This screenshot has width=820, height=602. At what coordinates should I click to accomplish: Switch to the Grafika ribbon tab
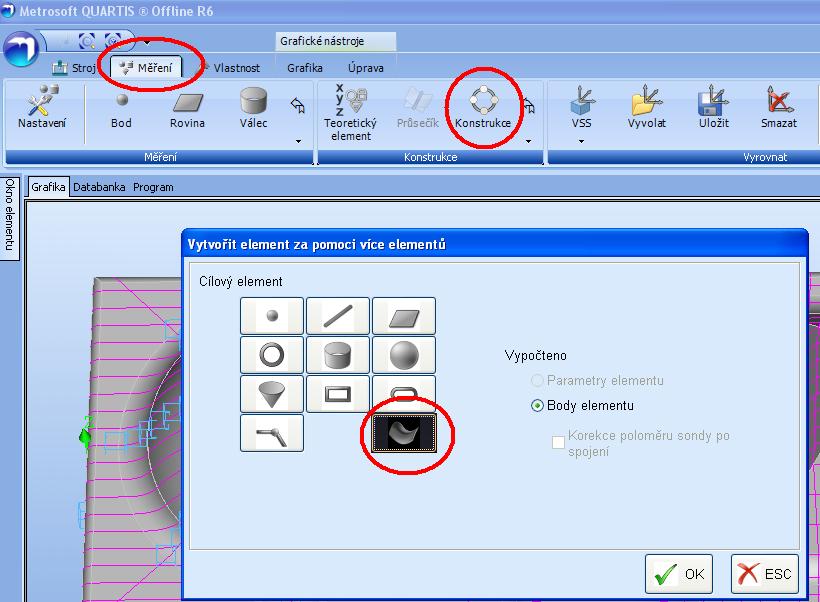click(305, 67)
